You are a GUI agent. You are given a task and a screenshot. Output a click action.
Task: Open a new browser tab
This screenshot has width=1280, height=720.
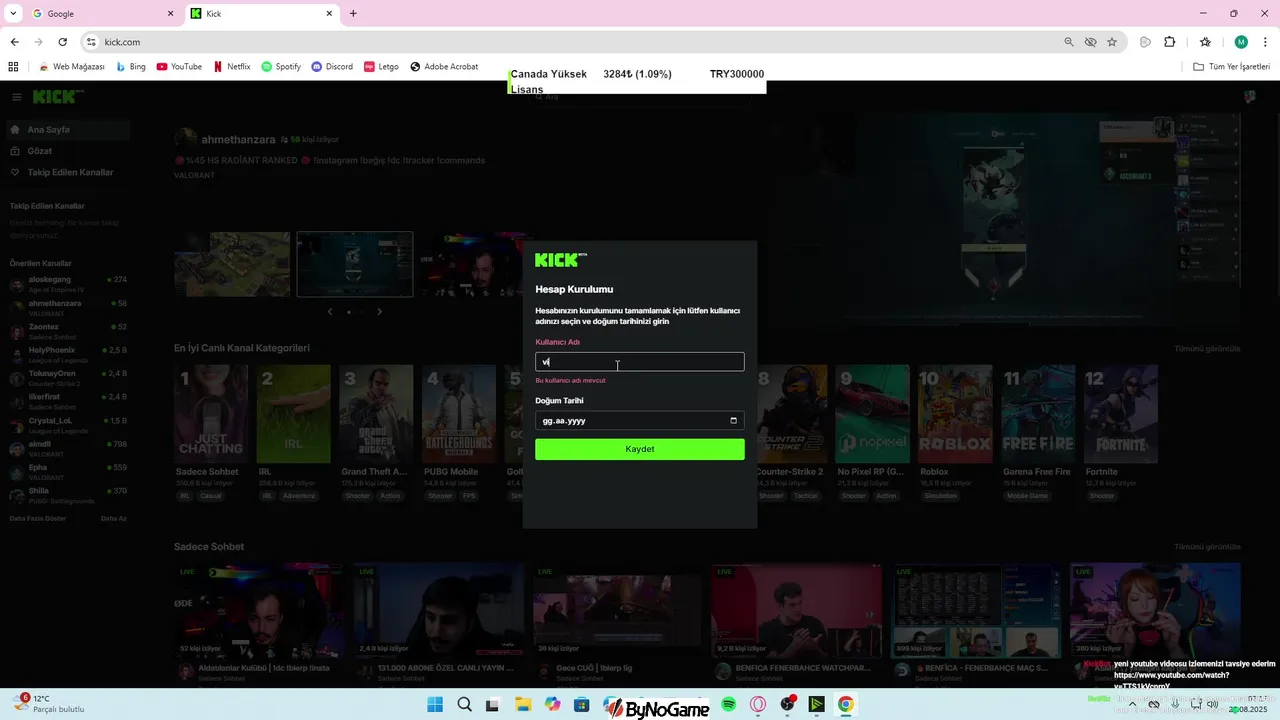(x=353, y=14)
